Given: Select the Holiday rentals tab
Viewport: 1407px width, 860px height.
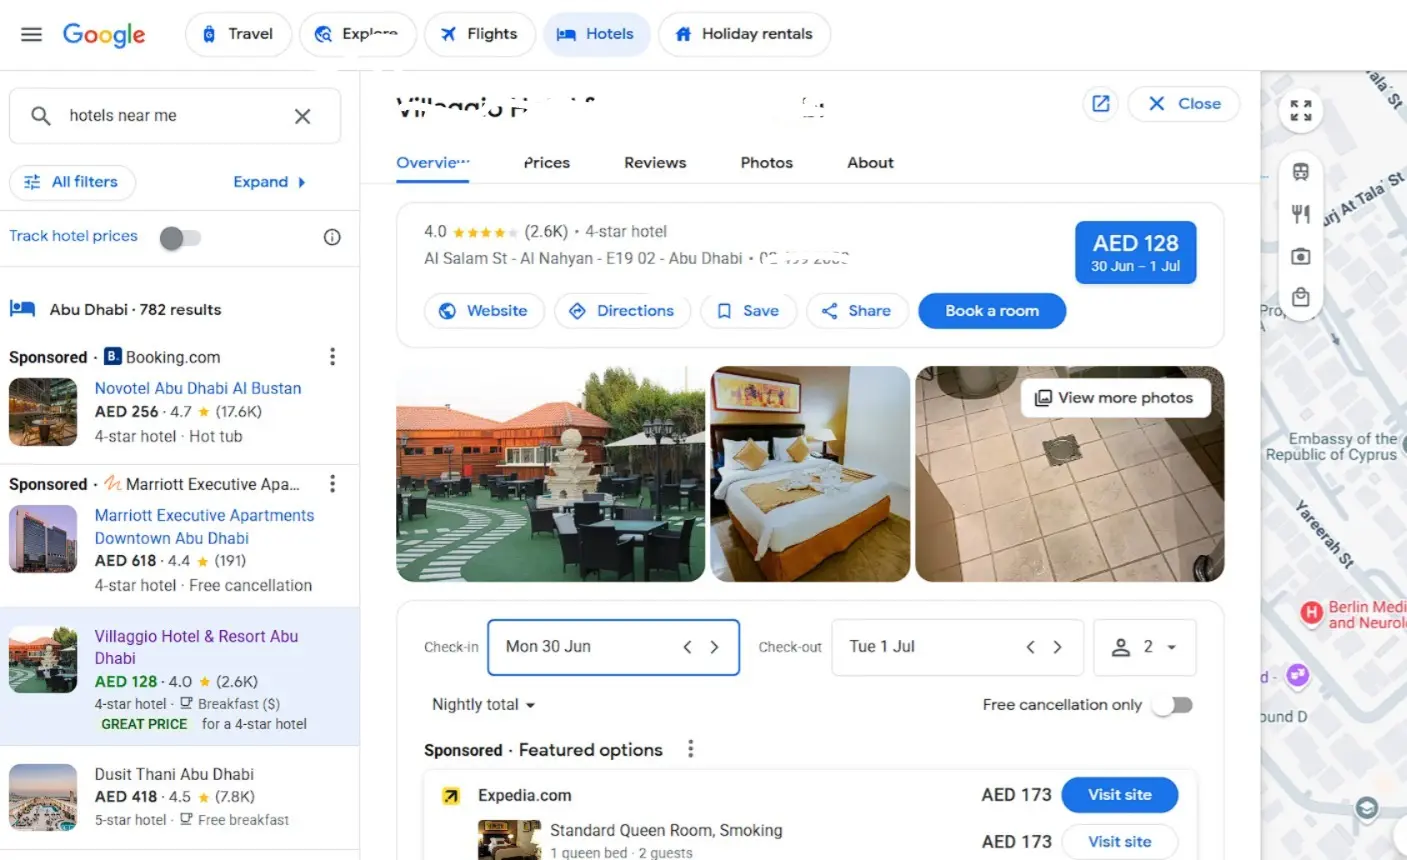Looking at the screenshot, I should [x=744, y=34].
